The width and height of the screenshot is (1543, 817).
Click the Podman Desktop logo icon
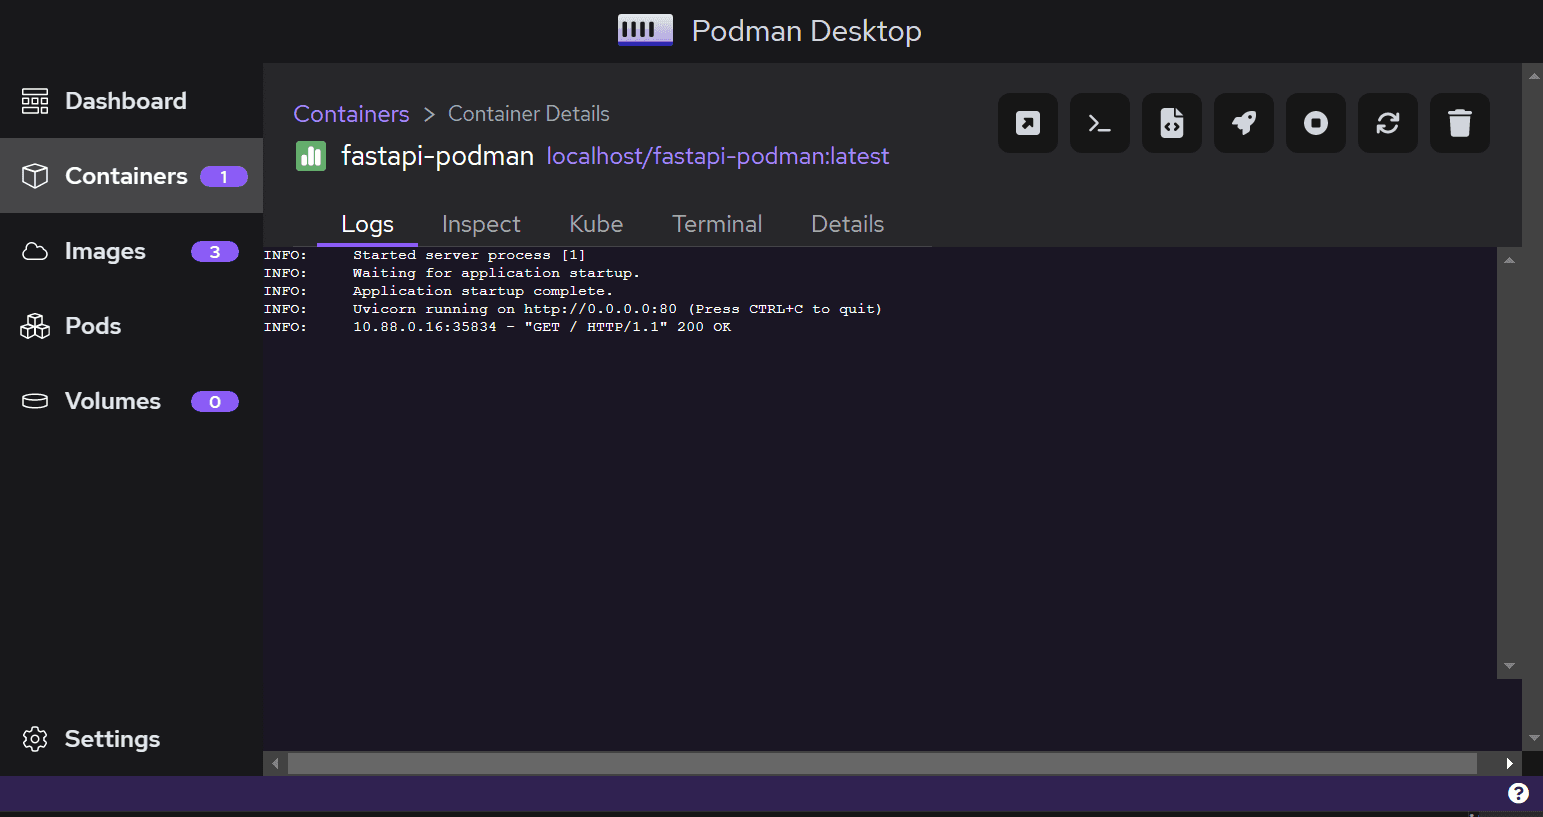[645, 30]
